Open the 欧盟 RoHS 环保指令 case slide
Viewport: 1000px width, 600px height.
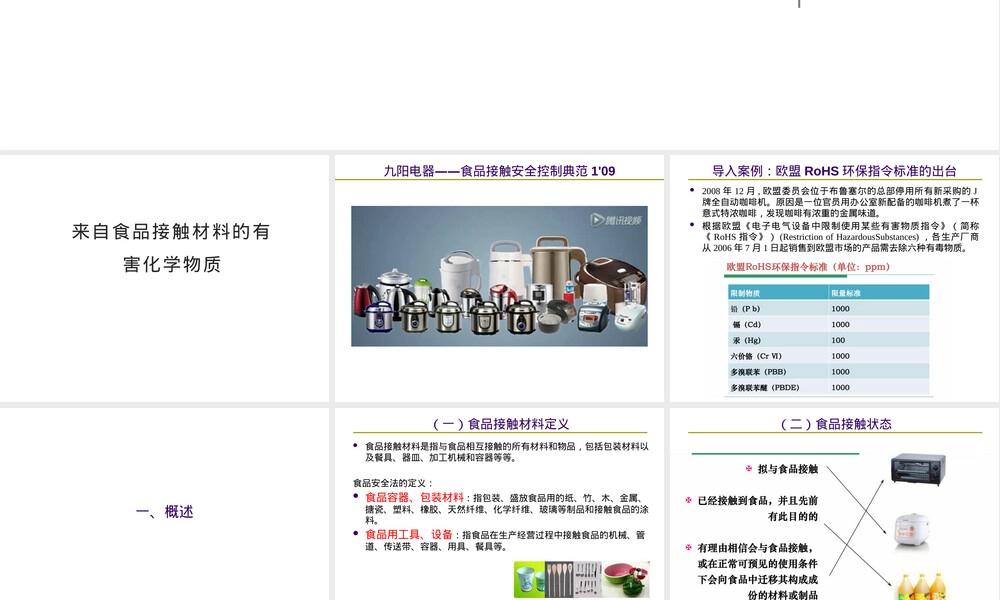point(834,278)
